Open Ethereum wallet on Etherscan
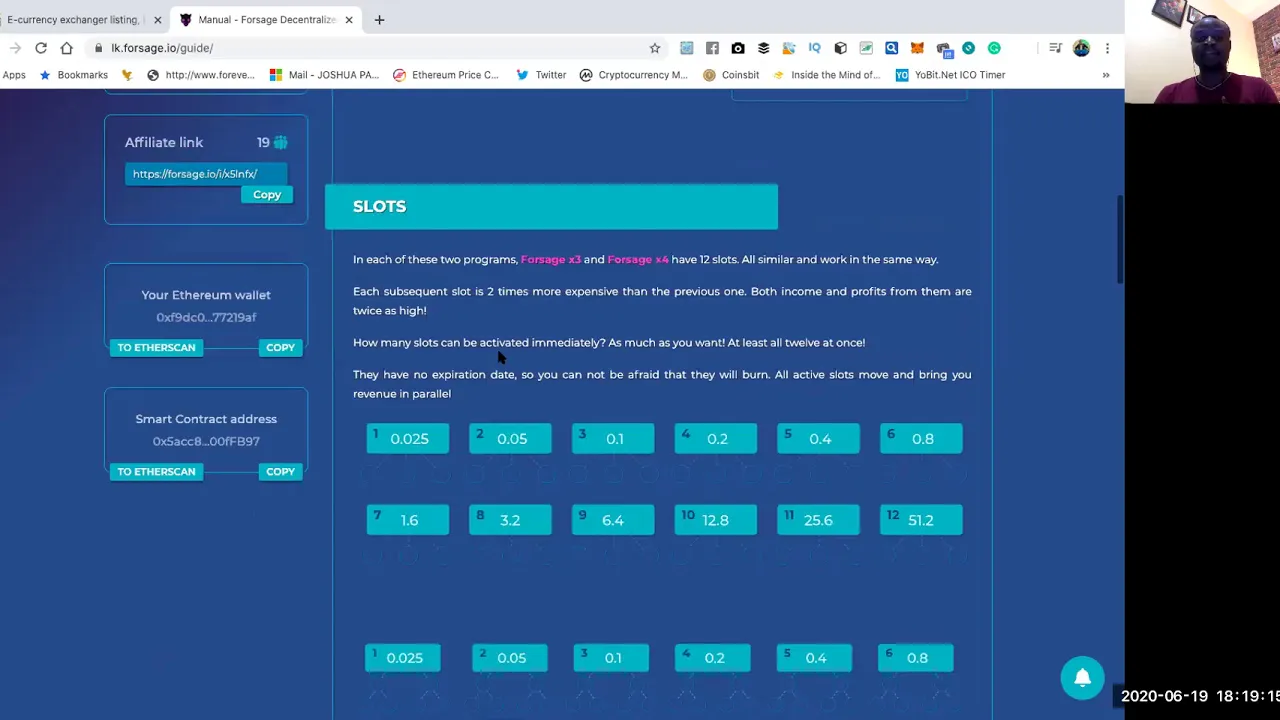The image size is (1280, 720). coord(156,347)
